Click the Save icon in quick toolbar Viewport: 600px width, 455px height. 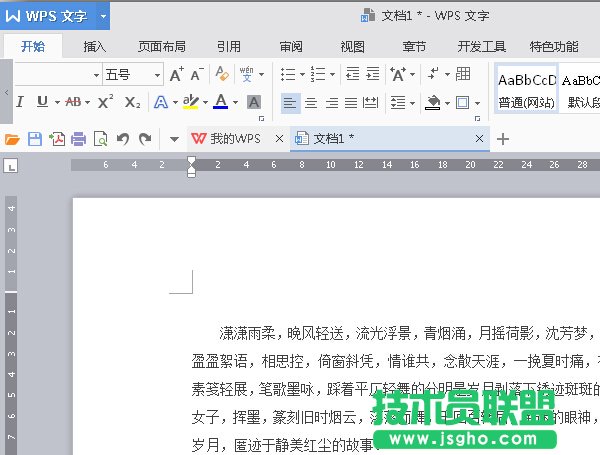[35, 139]
